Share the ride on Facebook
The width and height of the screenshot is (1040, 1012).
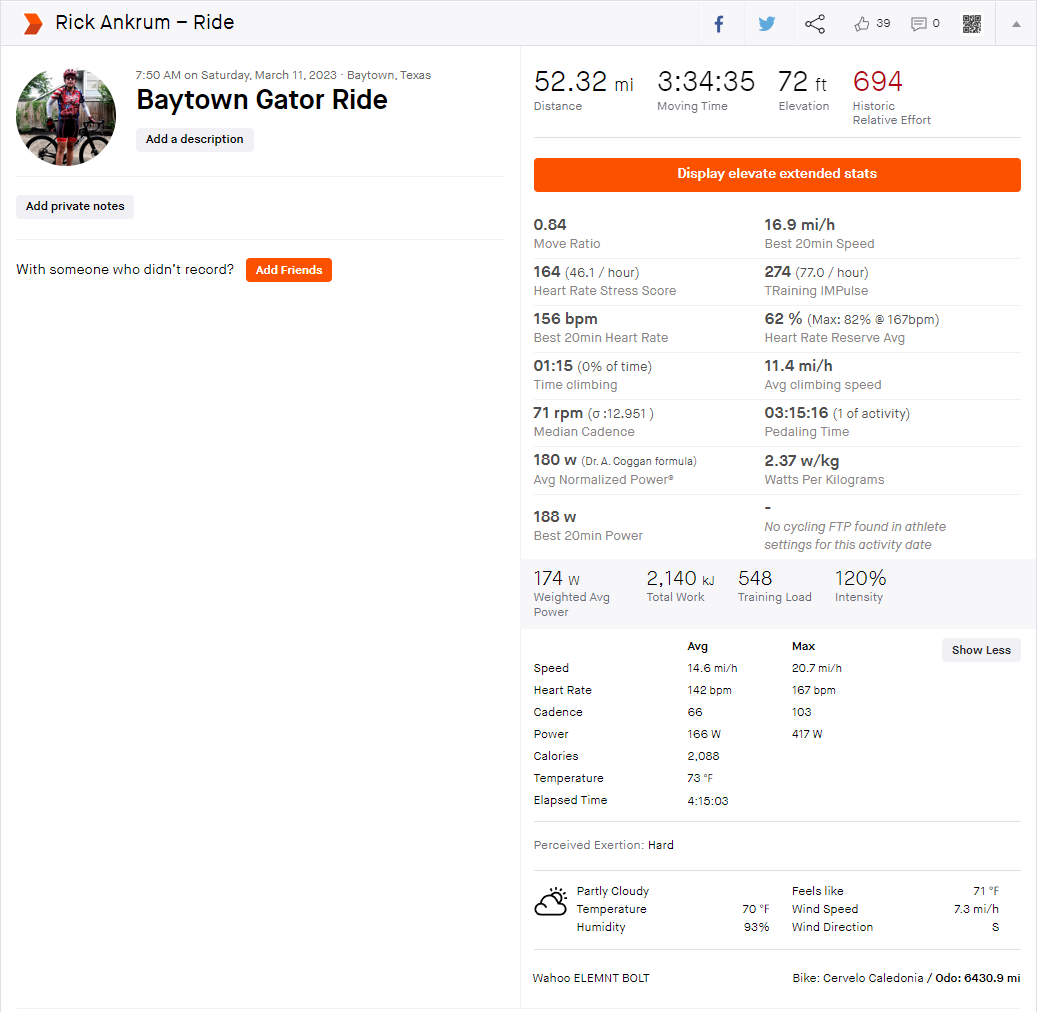(718, 24)
